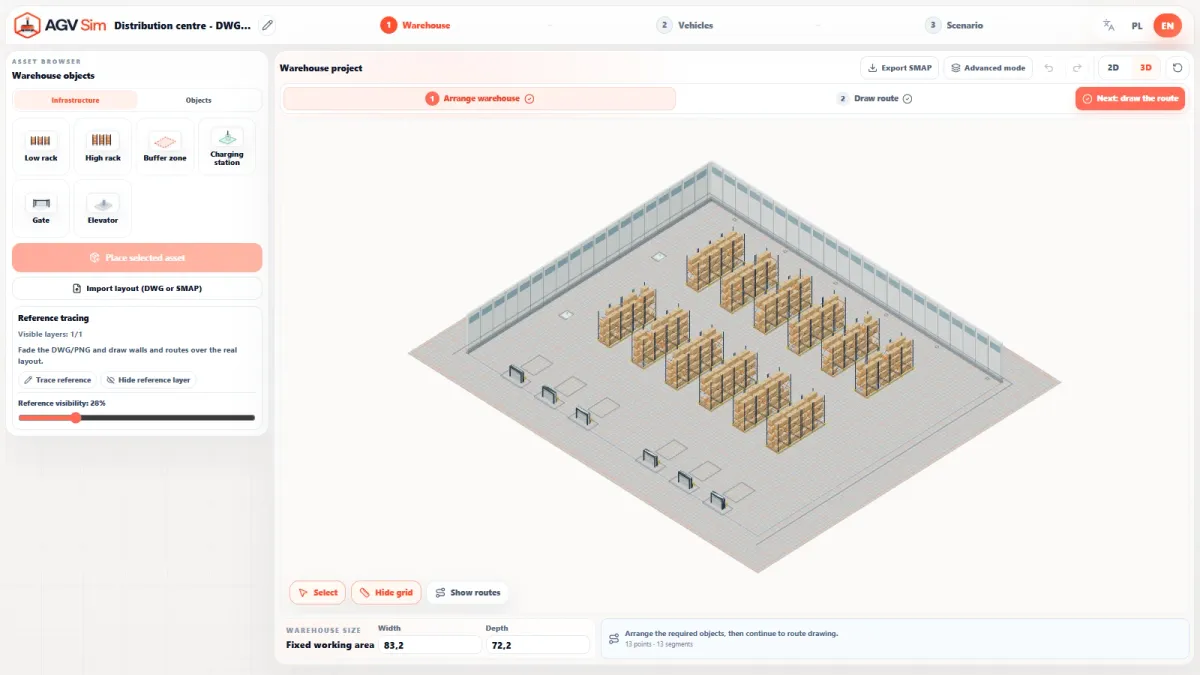1200x675 pixels.
Task: Click the AGV Sim logo icon
Action: tap(28, 25)
